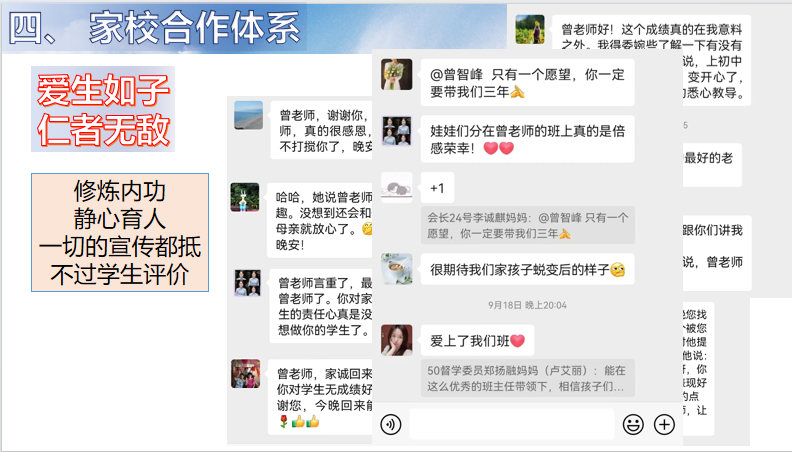Click bouquet avatar beside @曾智峰 message
The height and width of the screenshot is (452, 792).
click(397, 74)
